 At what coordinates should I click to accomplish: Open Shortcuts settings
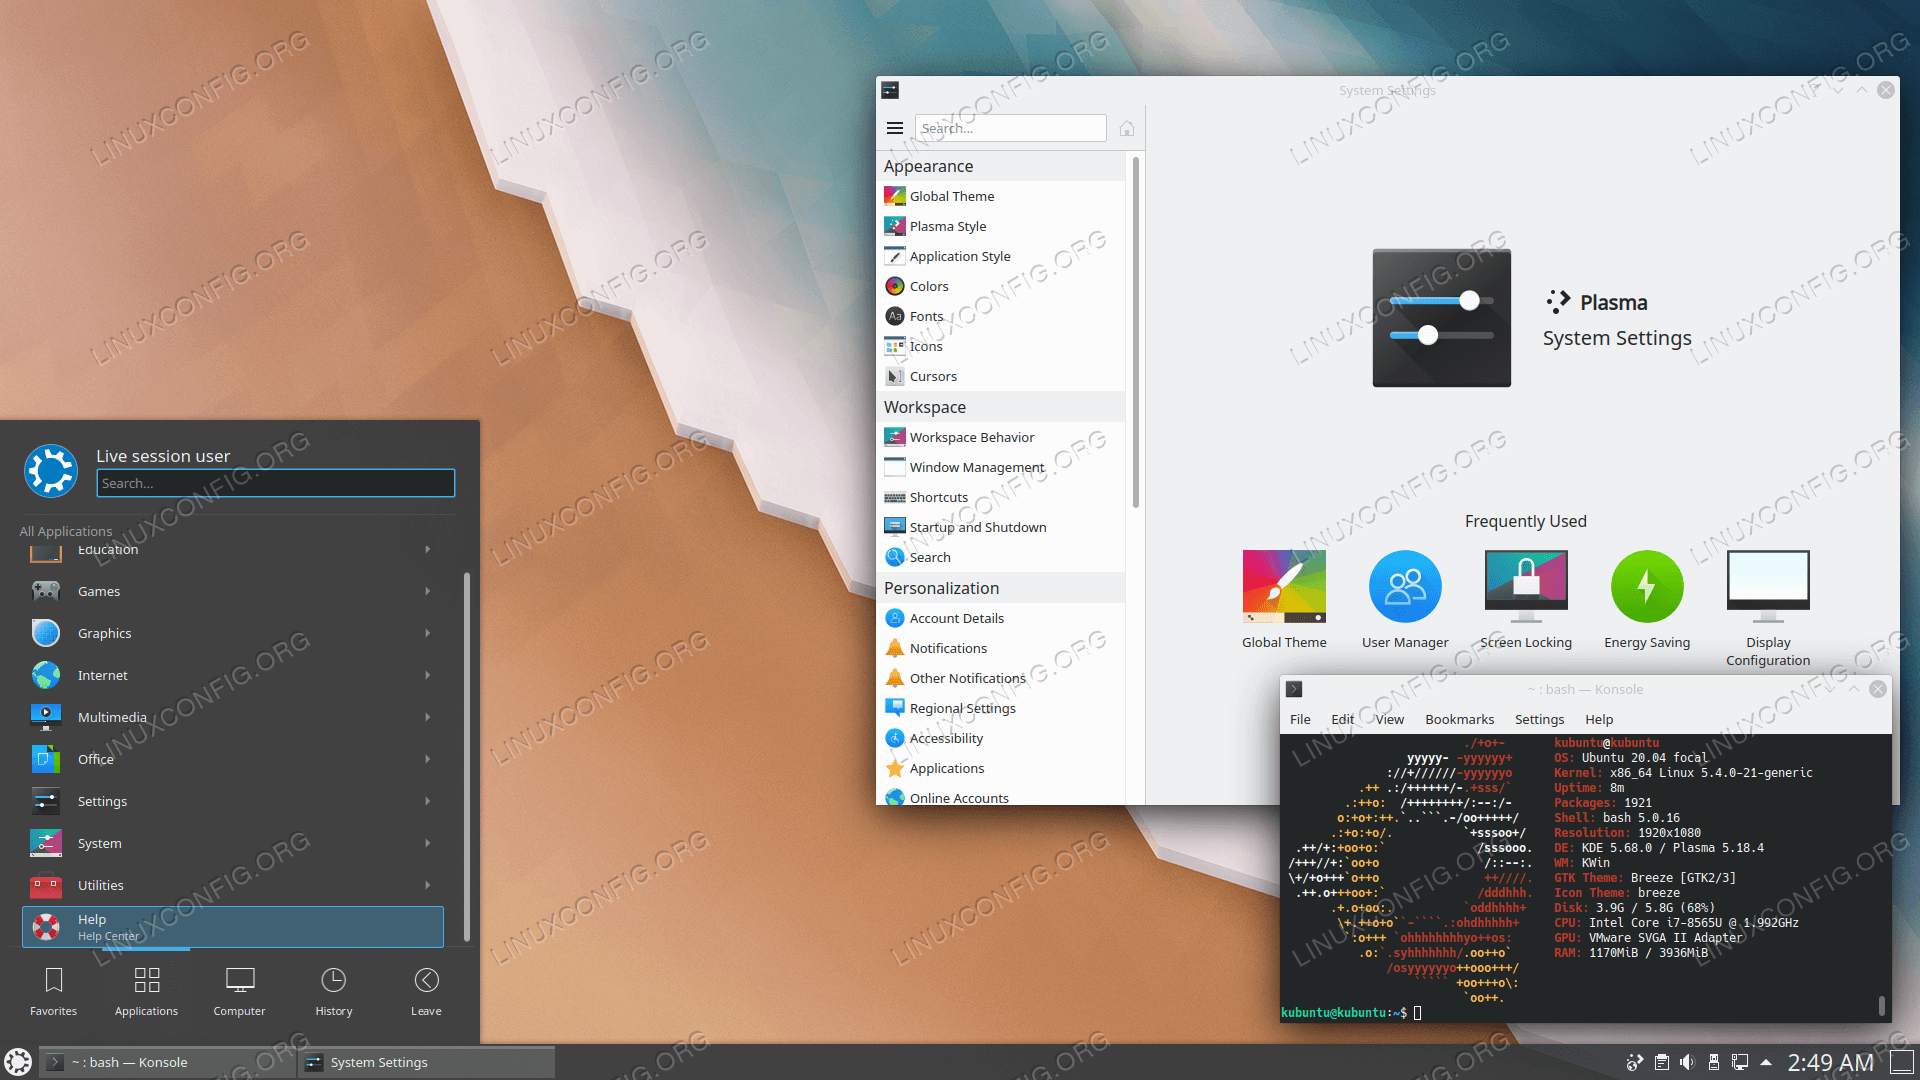tap(1000, 497)
